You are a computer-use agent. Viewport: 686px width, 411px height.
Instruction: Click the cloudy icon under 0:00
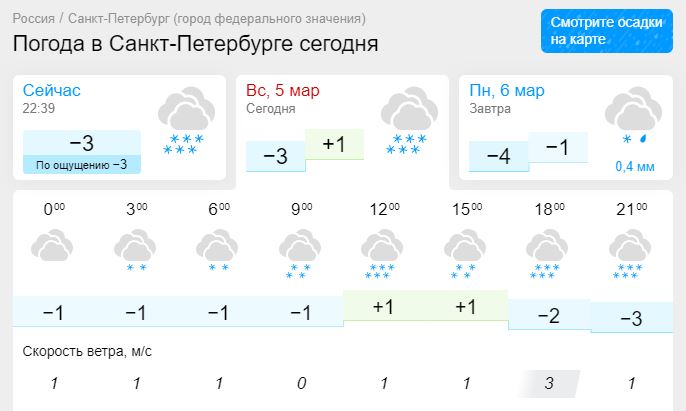(52, 245)
